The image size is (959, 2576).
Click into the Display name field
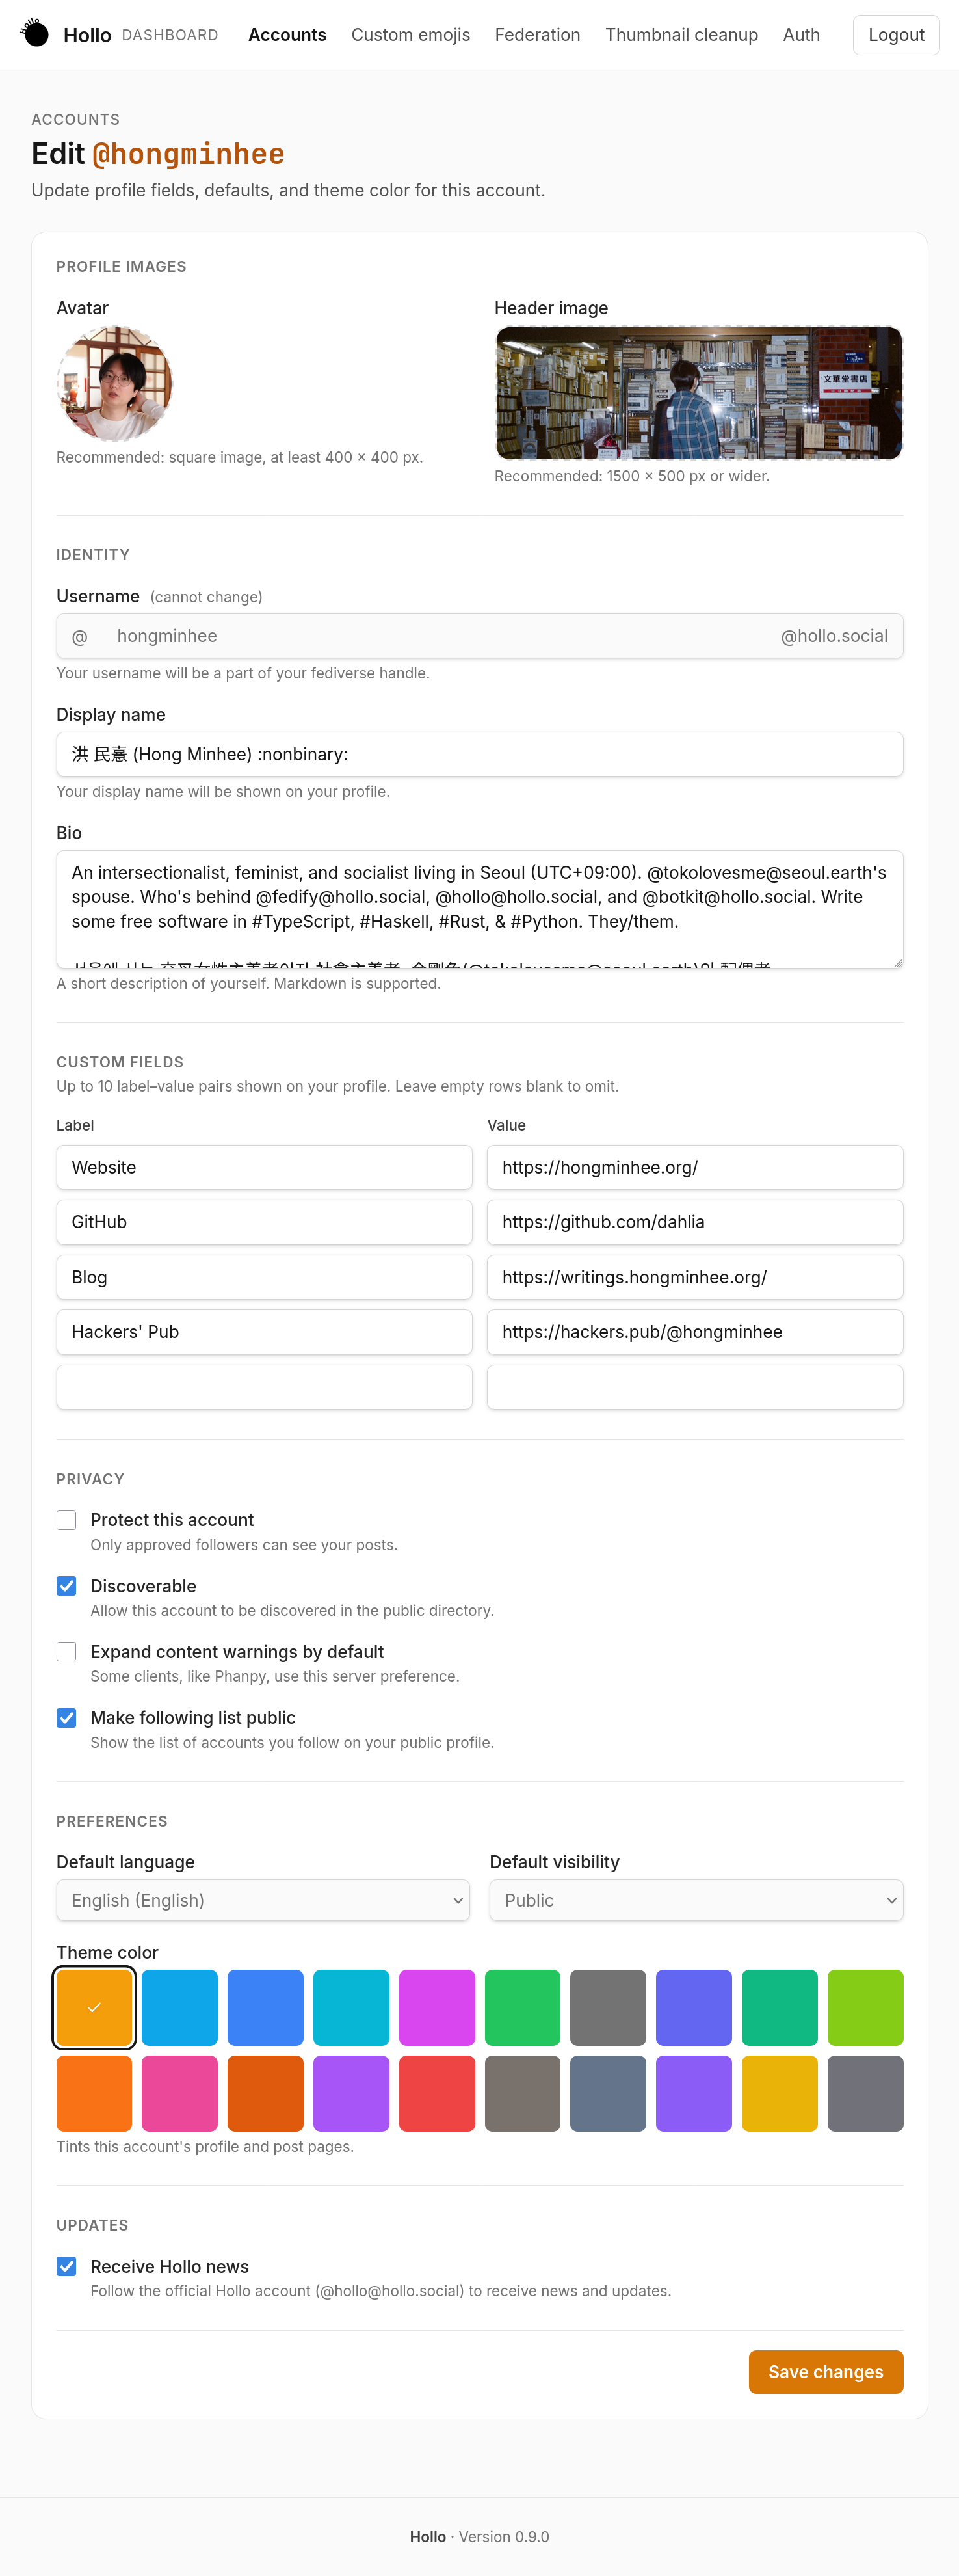(x=480, y=754)
